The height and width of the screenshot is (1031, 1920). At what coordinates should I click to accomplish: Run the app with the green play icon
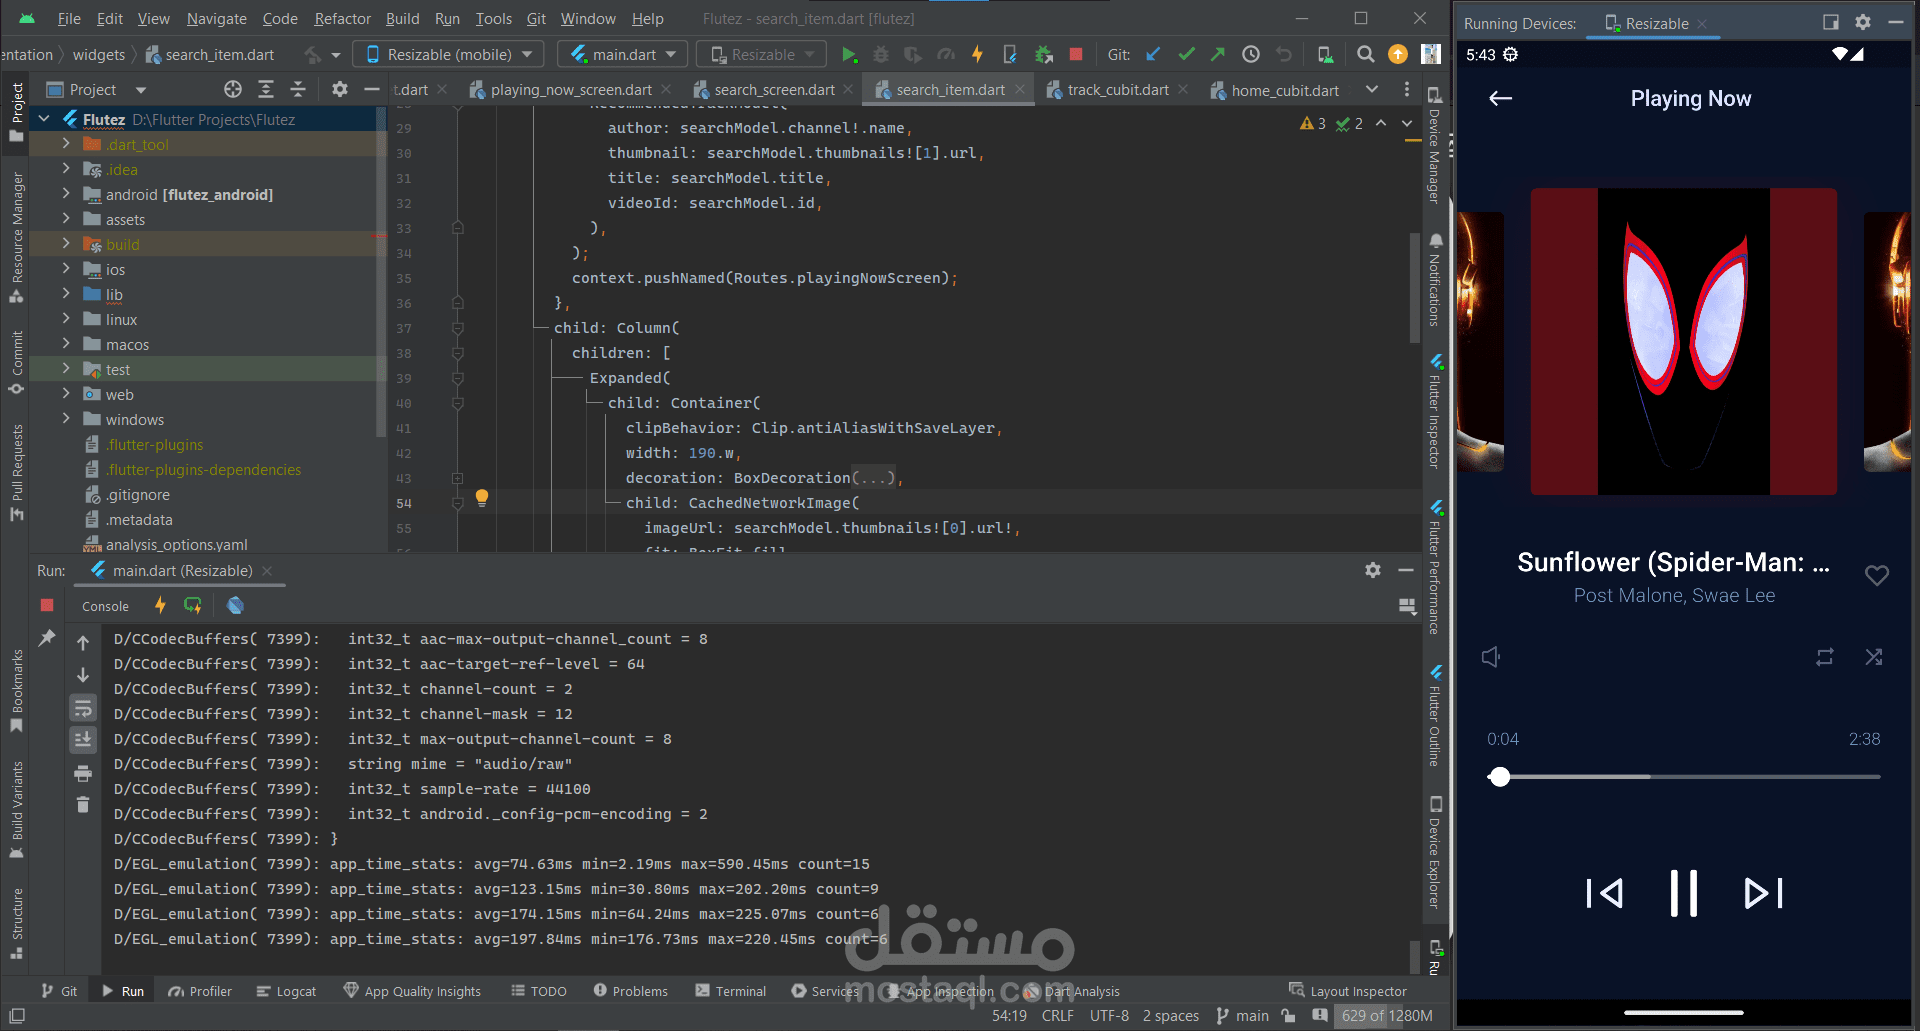coord(849,55)
